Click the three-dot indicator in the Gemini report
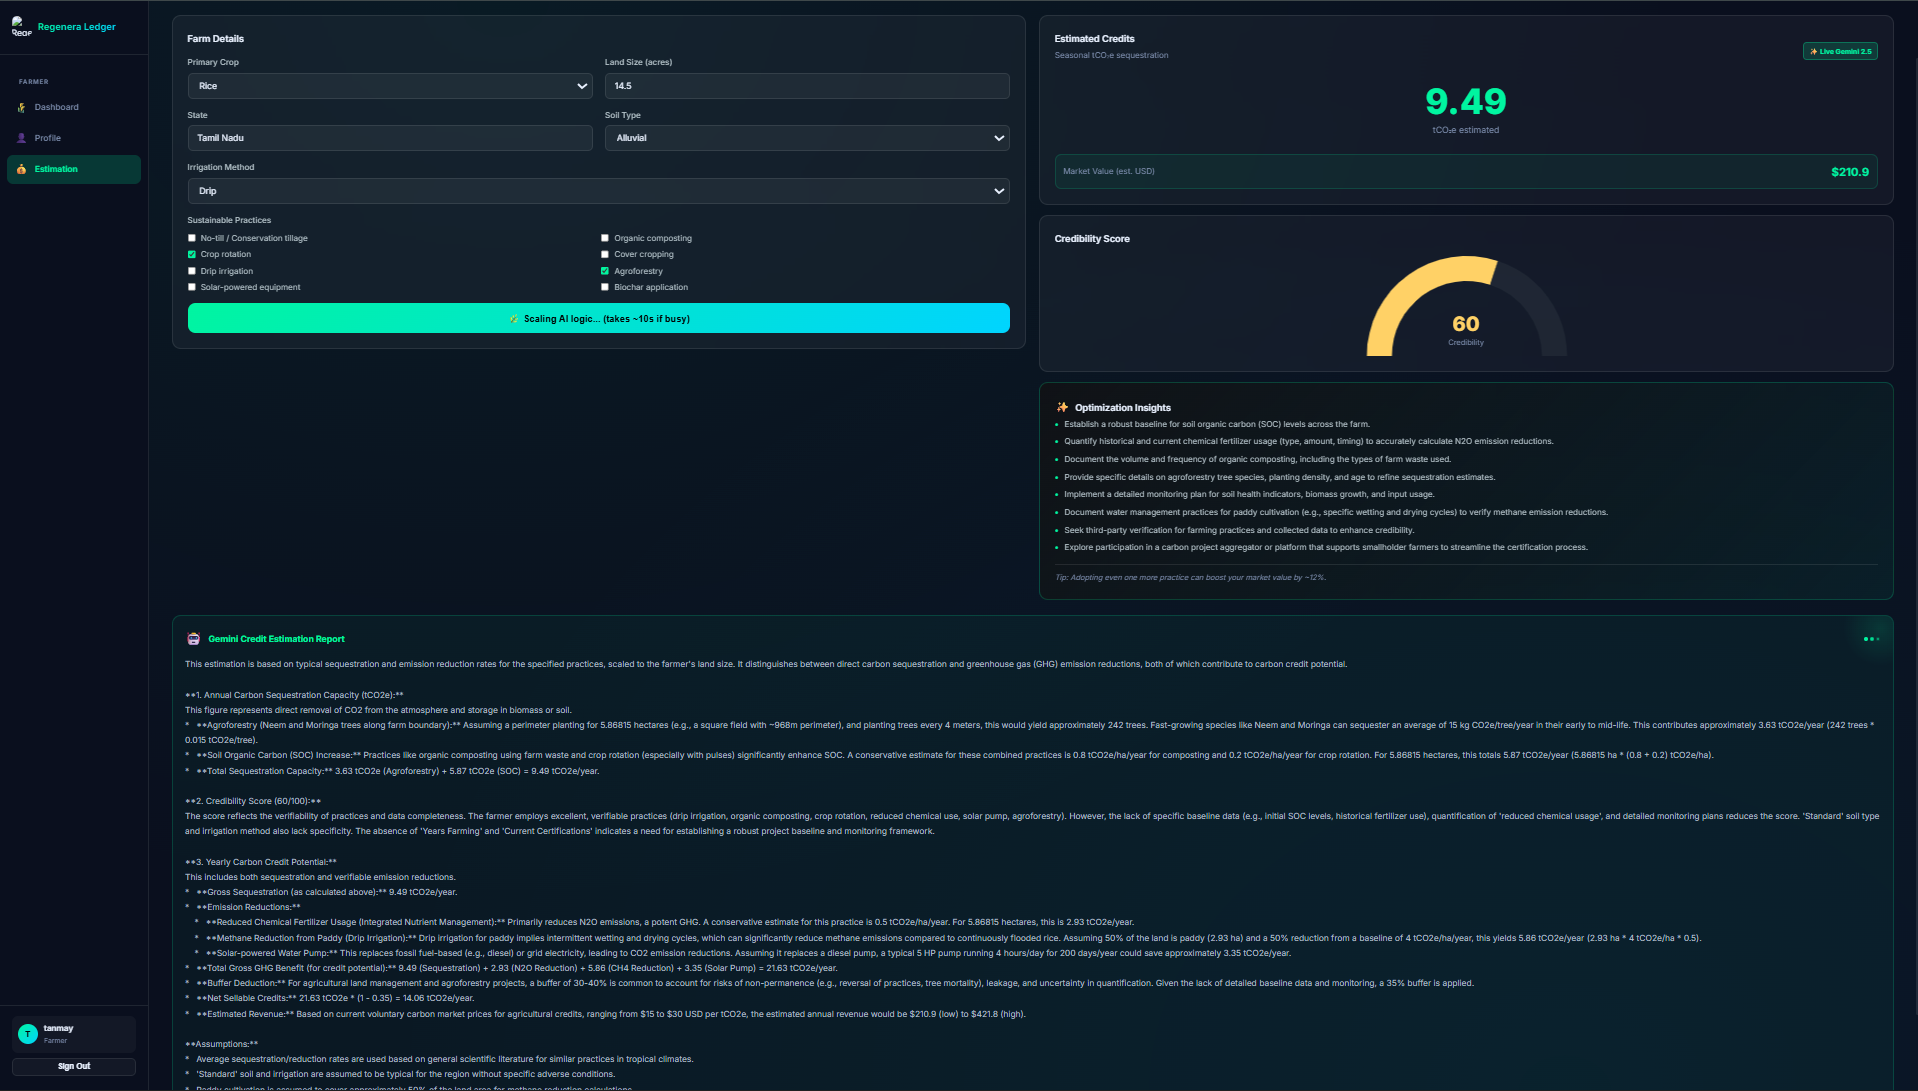The image size is (1918, 1091). coord(1871,639)
